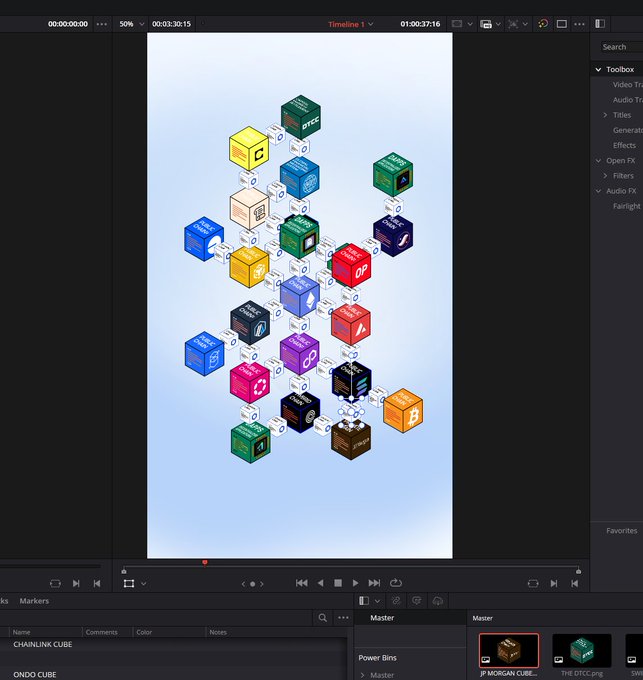The height and width of the screenshot is (680, 643).
Task: Click the skip-forward bar icon under timeline viewer
Action: [x=554, y=583]
